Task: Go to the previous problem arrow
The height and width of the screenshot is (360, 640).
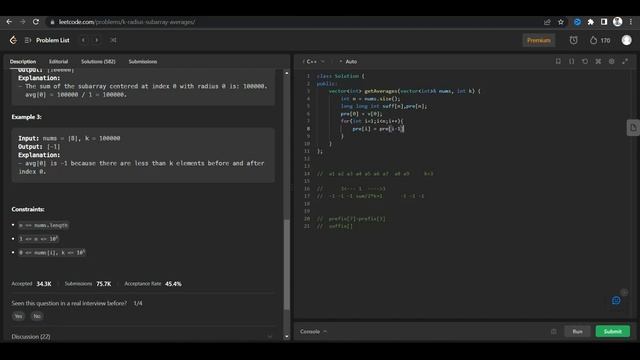Action: pos(83,40)
